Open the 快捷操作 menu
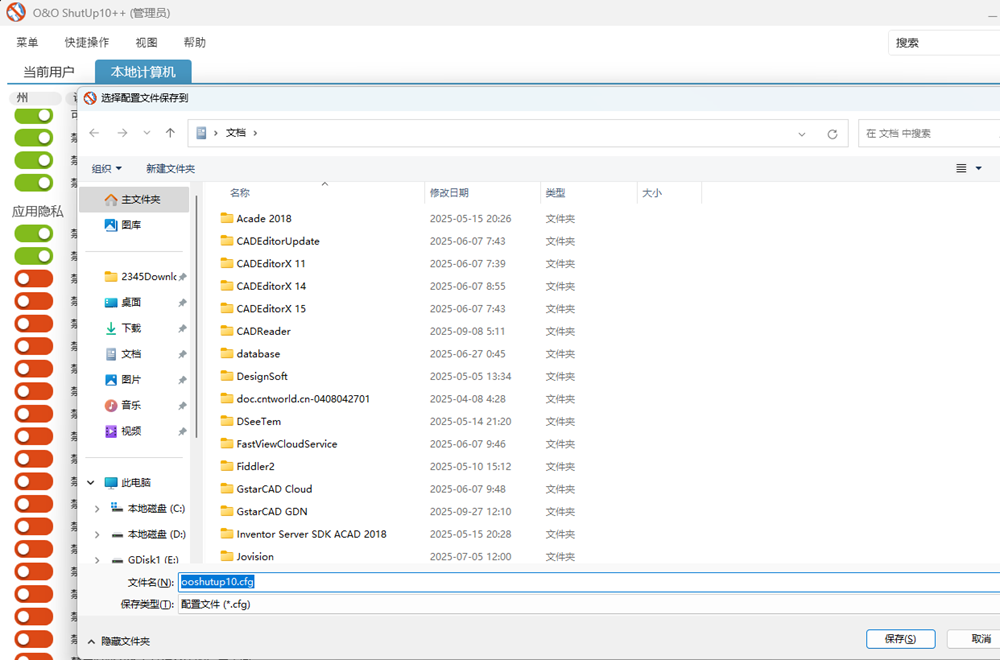 click(87, 43)
